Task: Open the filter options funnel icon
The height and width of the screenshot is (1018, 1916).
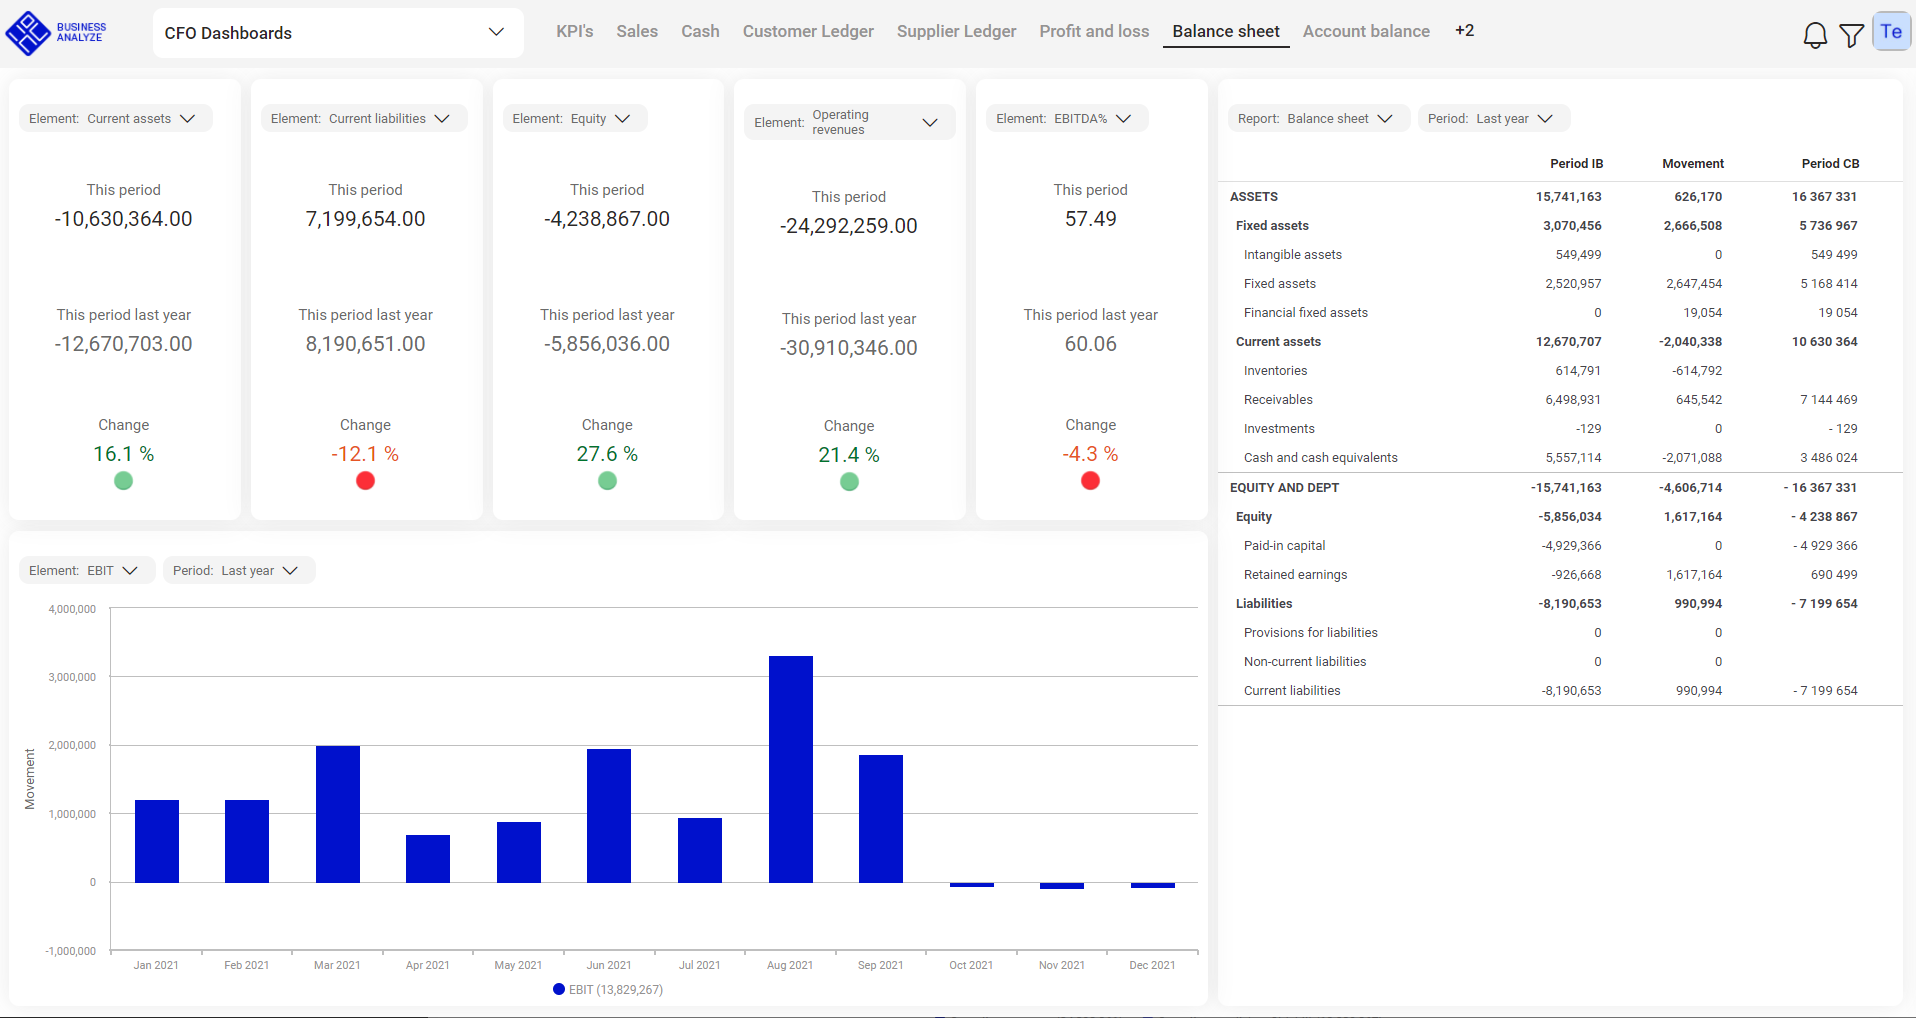Action: pyautogui.click(x=1852, y=33)
